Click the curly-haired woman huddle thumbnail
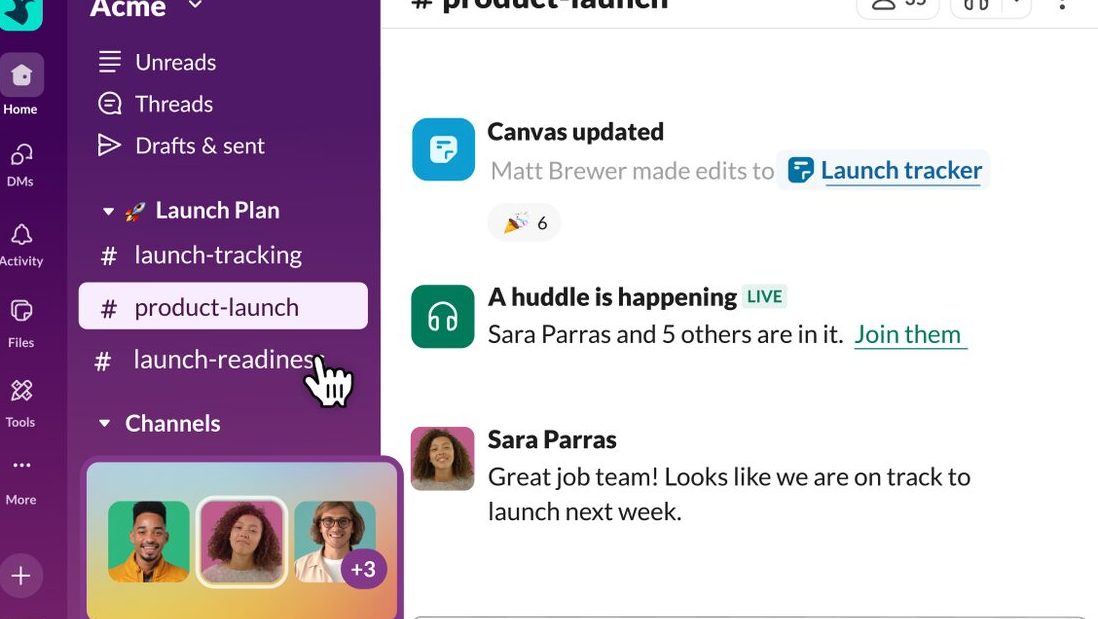Screen dimensions: 1098x619 (242, 541)
